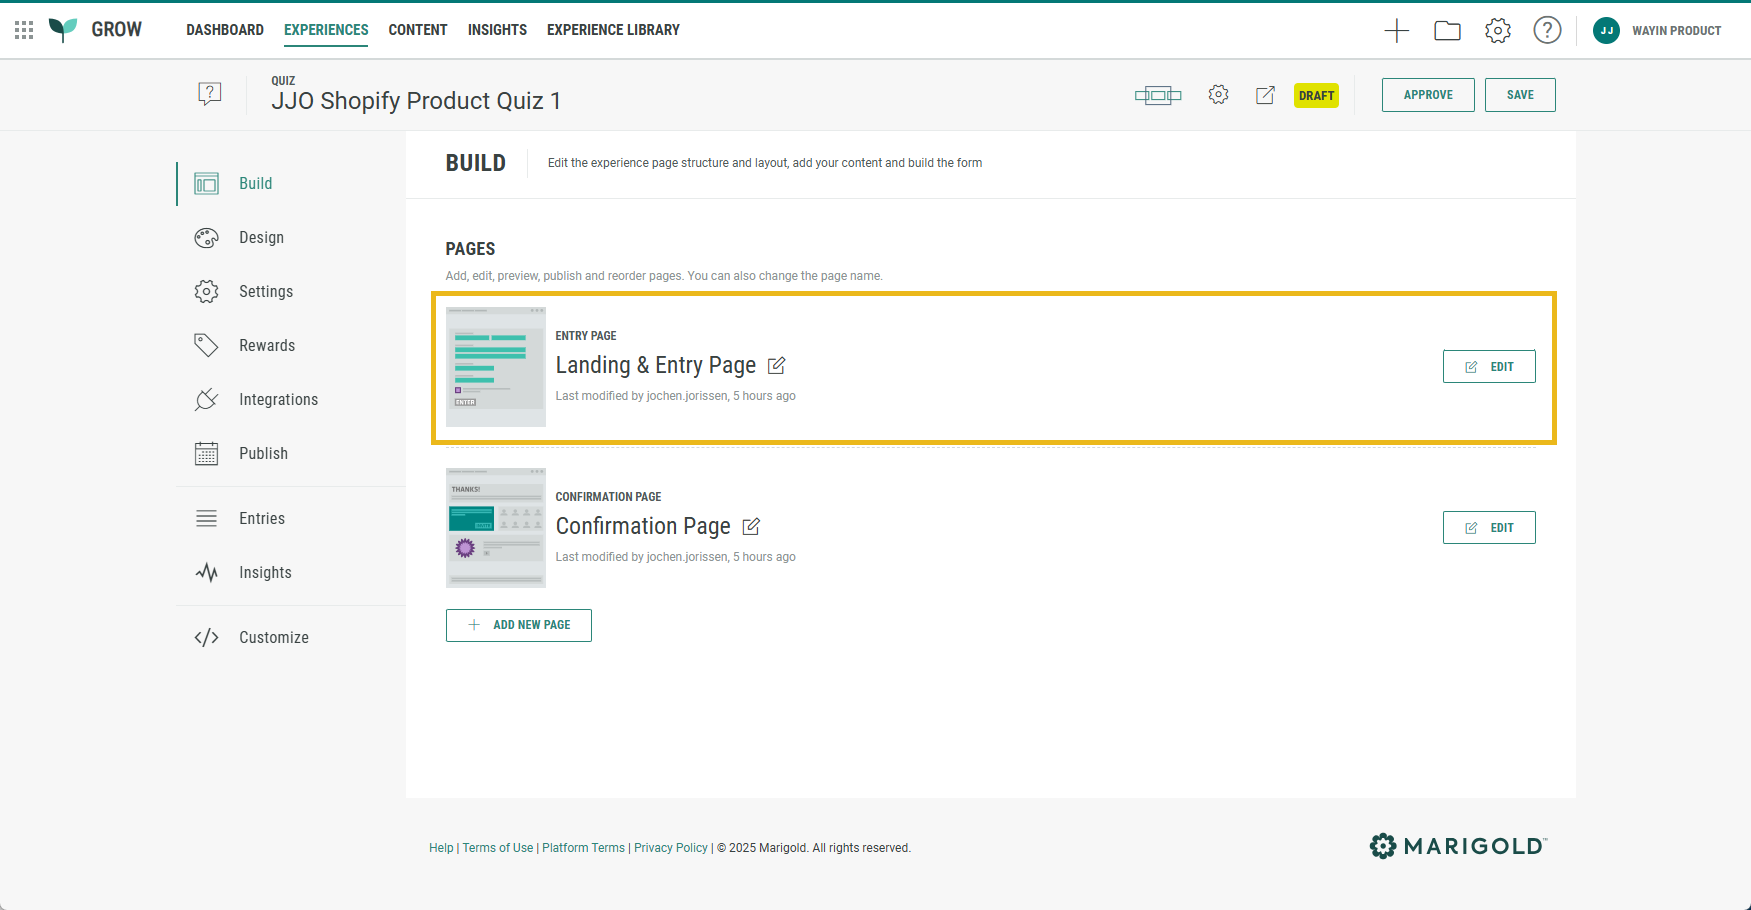Click Add New Page button
The height and width of the screenshot is (910, 1751).
[x=518, y=625]
